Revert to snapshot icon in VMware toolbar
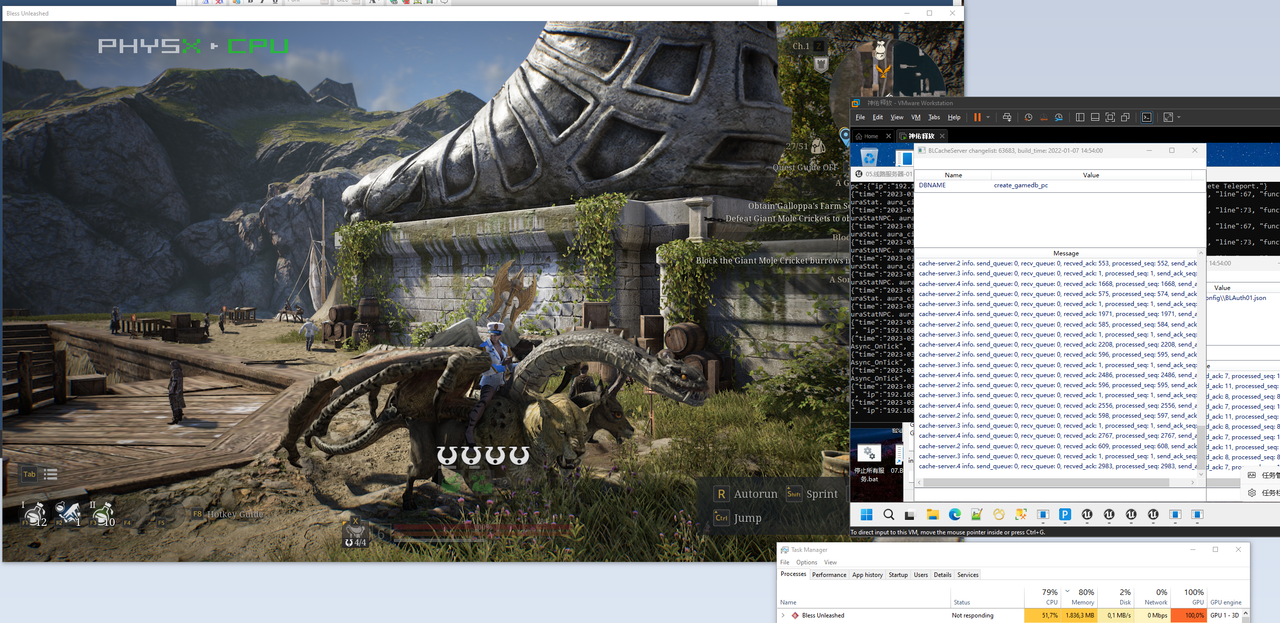Screen dimensions: 1280x623 point(1043,117)
